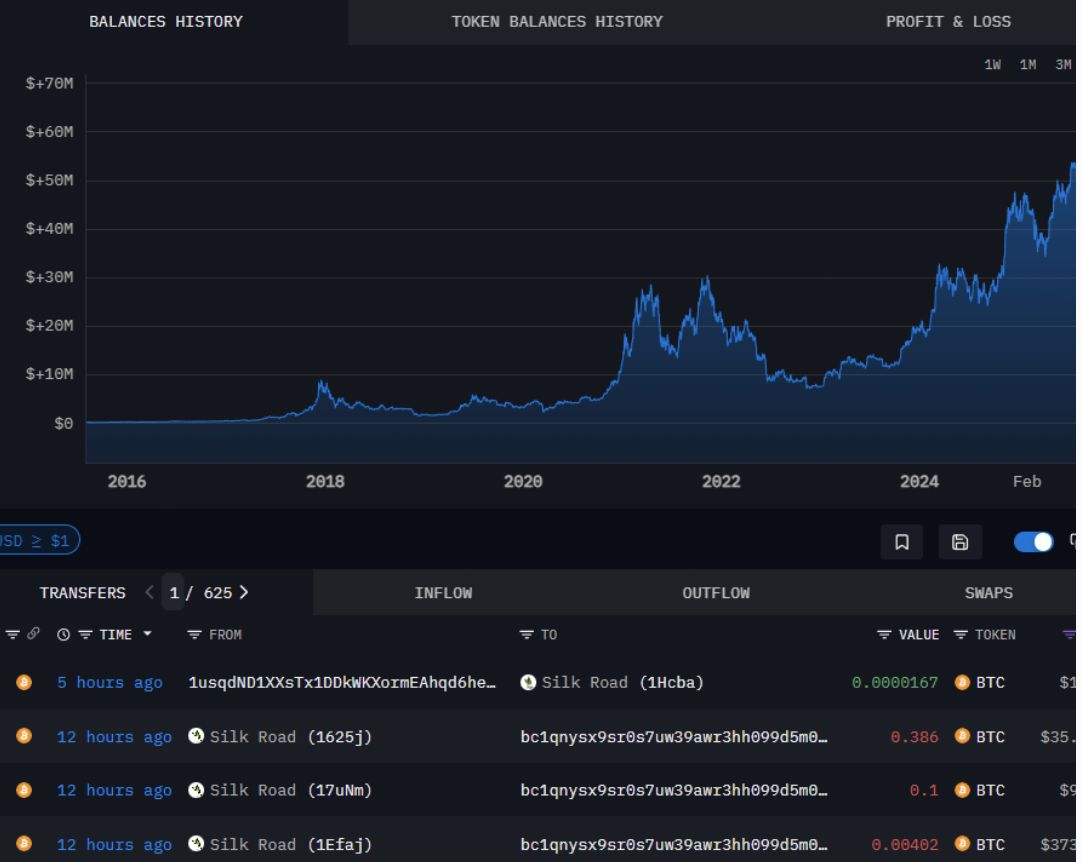This screenshot has height=862, width=1082.
Task: Open the Silk Road (1Hcba) address link
Action: 613,682
